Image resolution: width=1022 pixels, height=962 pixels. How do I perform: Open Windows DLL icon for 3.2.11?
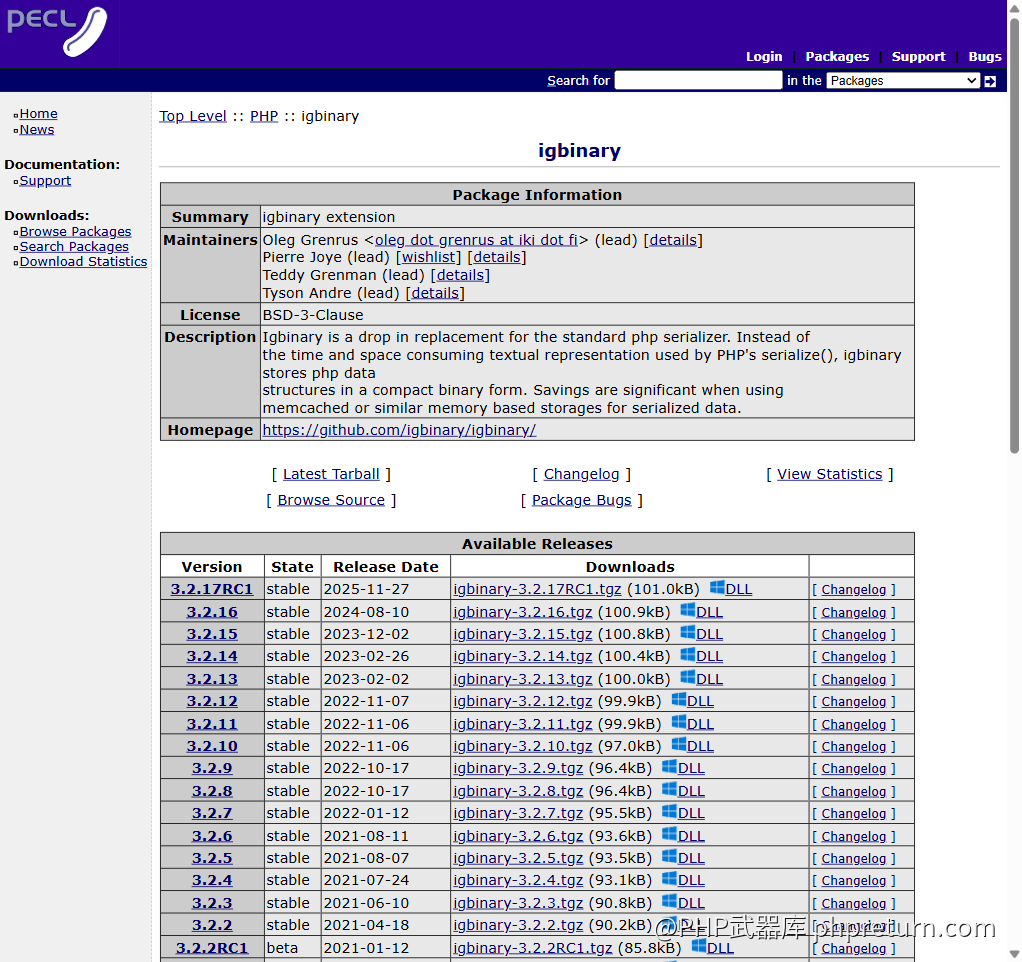coord(679,722)
